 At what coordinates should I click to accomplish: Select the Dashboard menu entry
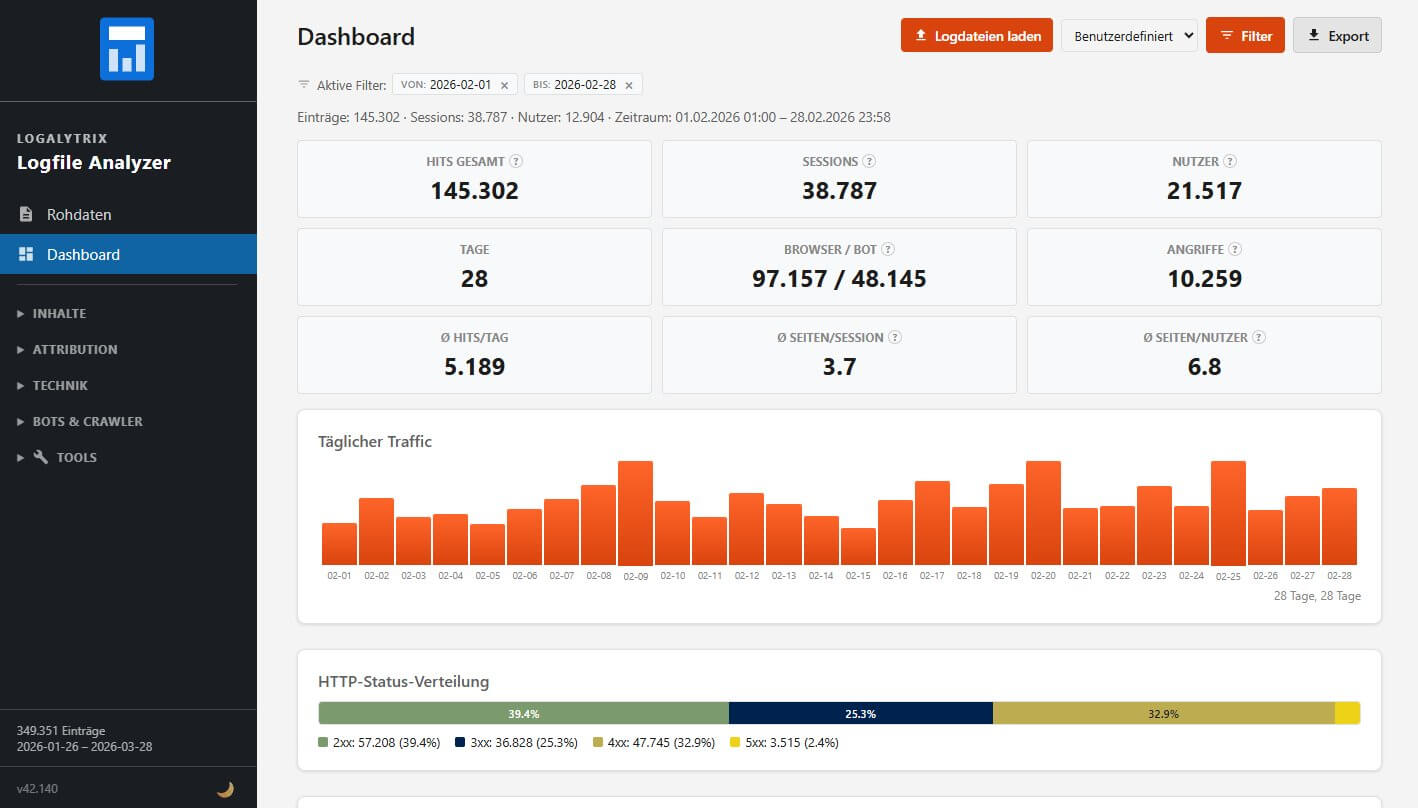(x=84, y=254)
